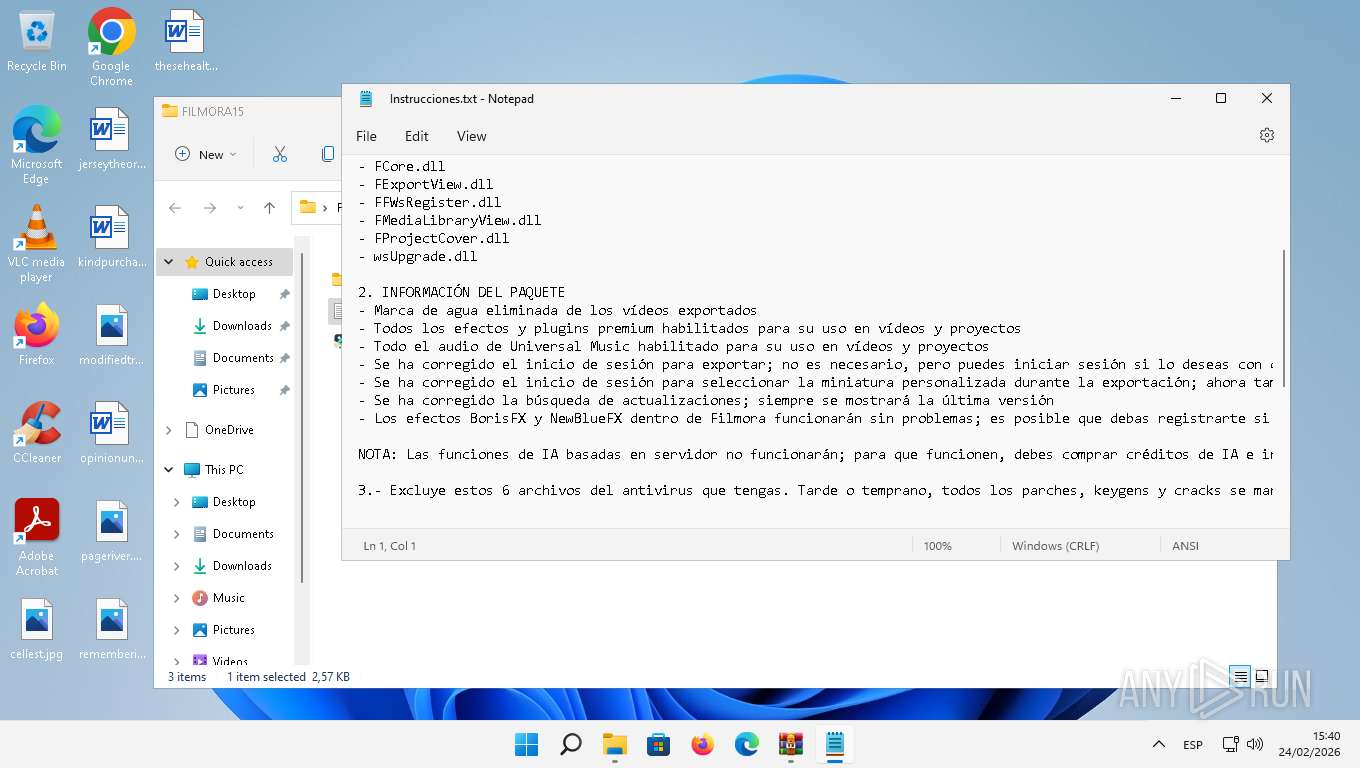Open the New dropdown in File Explorer
The image size is (1360, 768).
[206, 154]
